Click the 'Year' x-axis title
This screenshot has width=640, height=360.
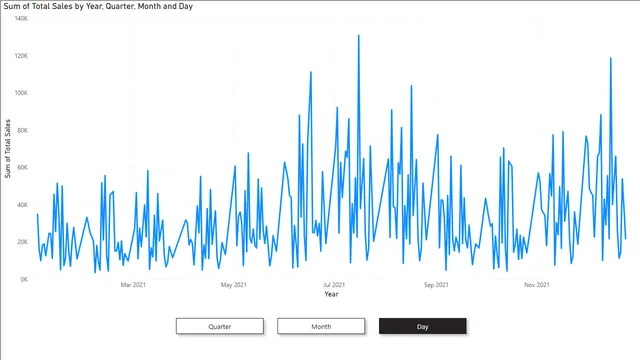click(x=331, y=294)
